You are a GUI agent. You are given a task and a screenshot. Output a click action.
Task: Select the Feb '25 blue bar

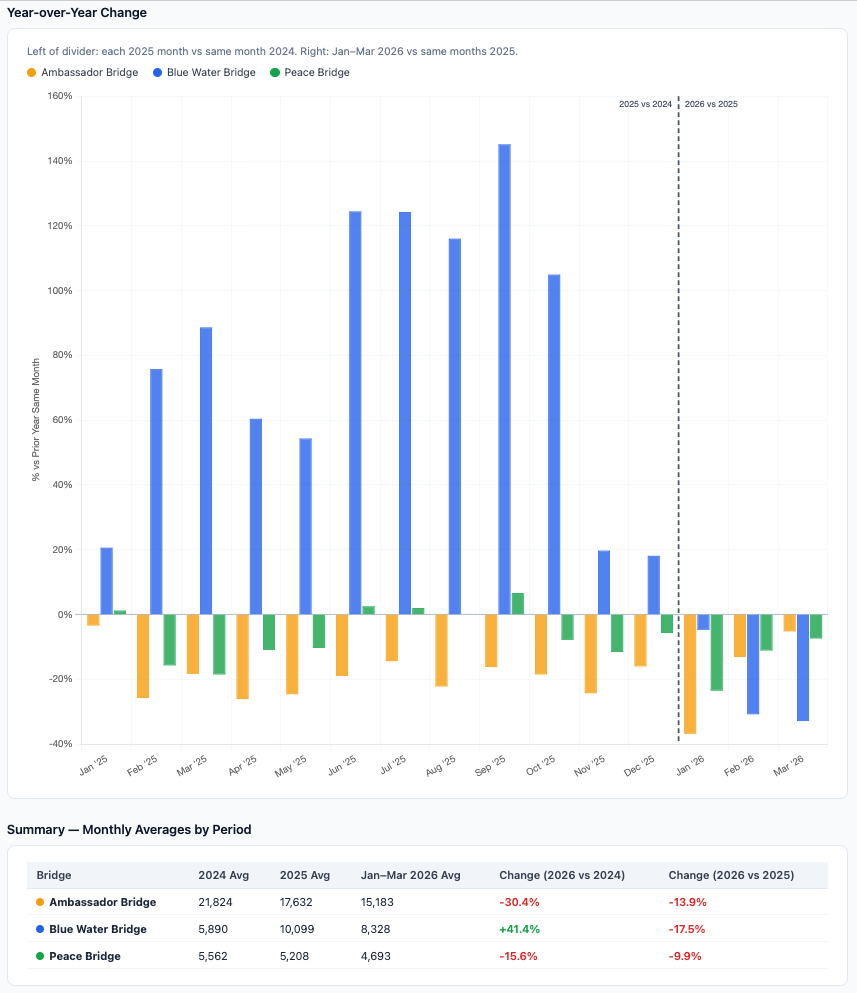coord(156,491)
